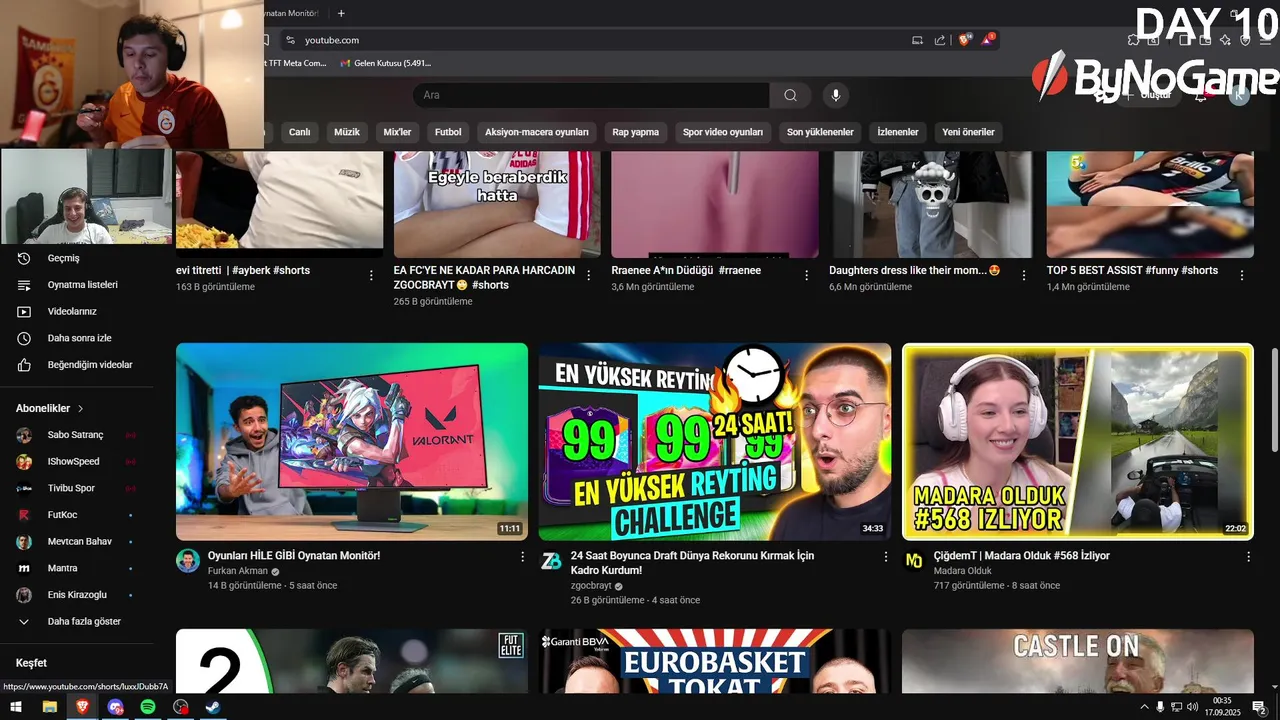Click the page vertical scrollbar thumb

1274,400
